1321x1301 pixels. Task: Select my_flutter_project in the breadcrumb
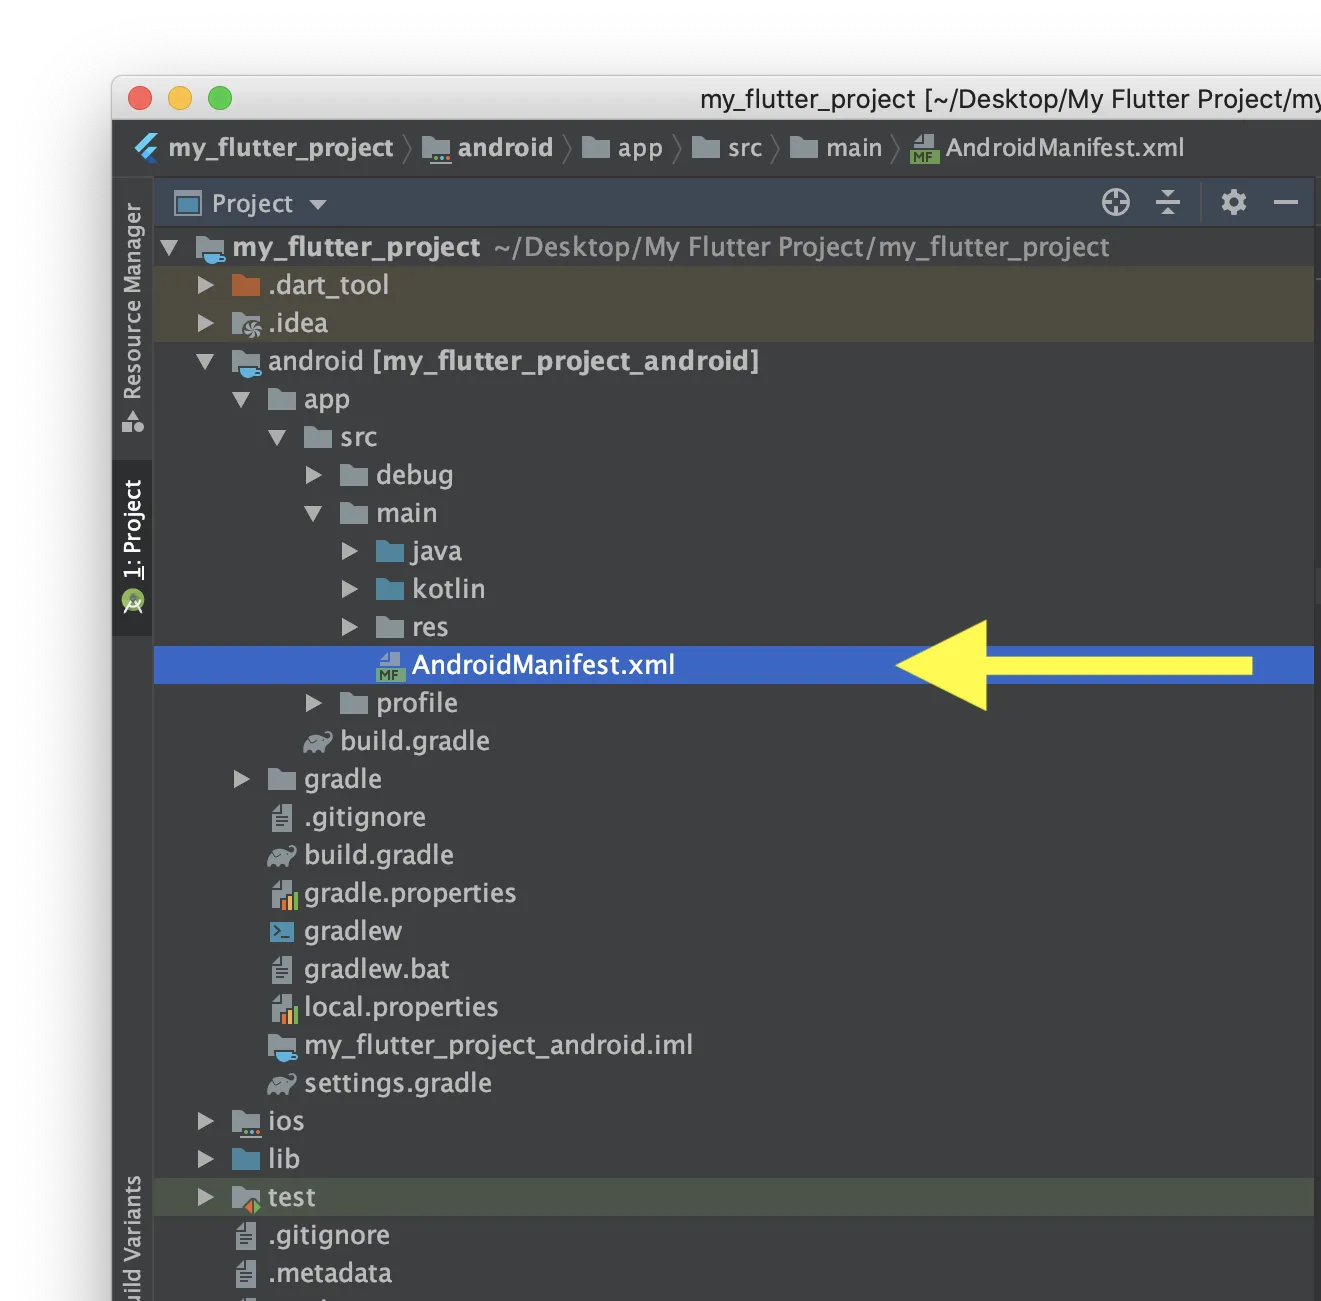coord(281,148)
